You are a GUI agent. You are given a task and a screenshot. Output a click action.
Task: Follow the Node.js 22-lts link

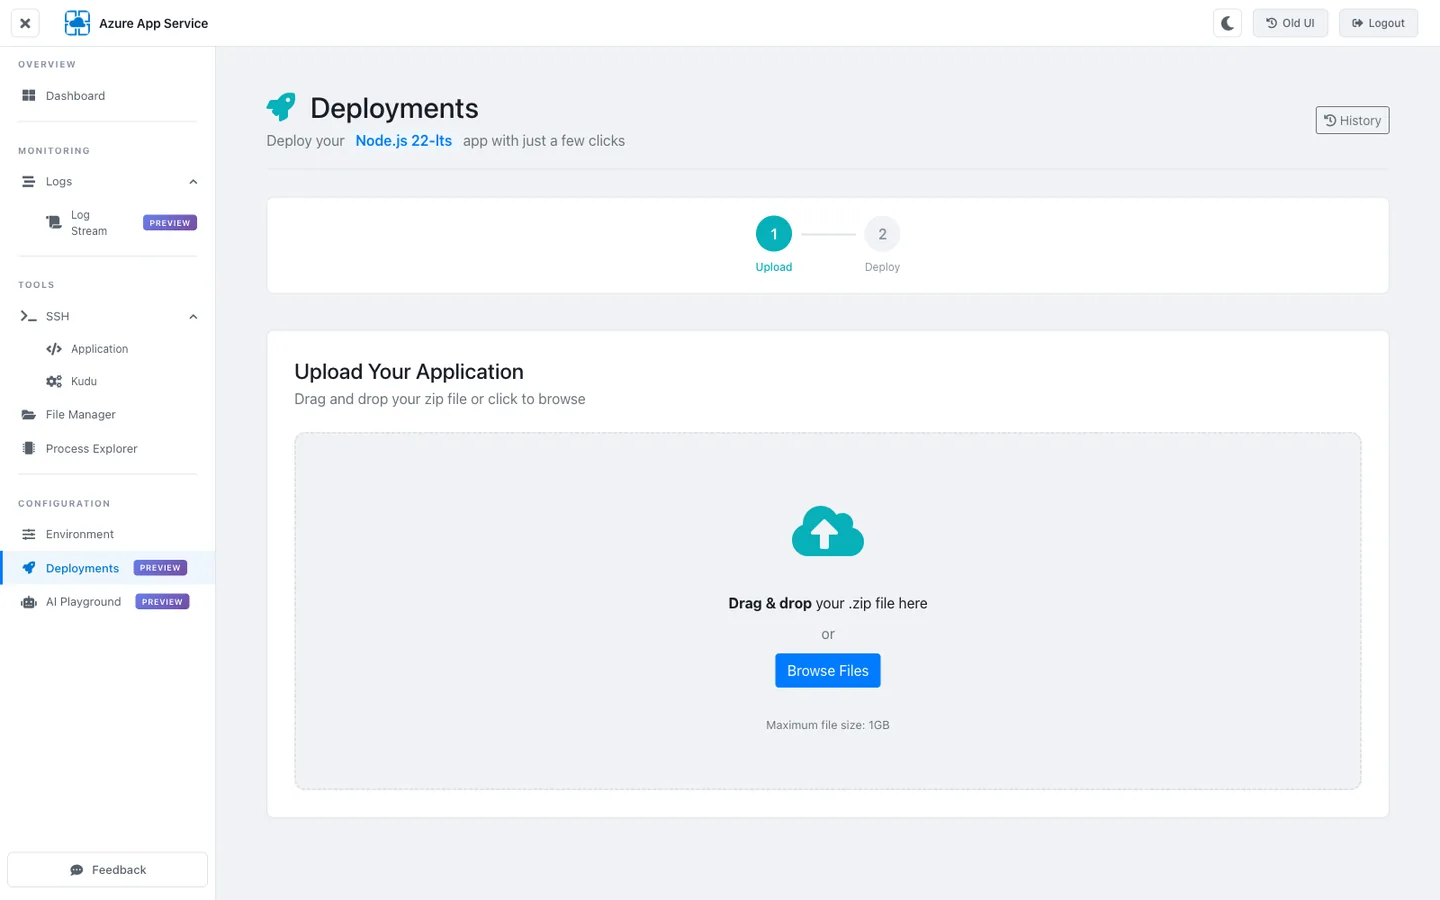(x=404, y=141)
